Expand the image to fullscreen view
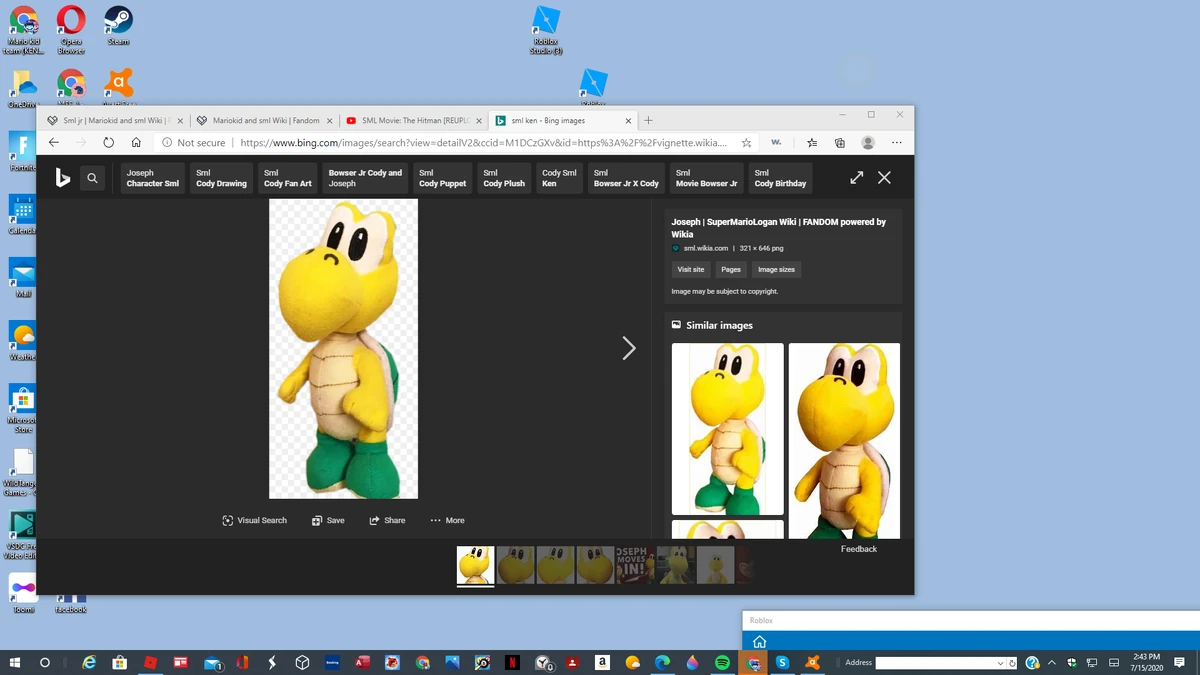1200x675 pixels. point(856,177)
